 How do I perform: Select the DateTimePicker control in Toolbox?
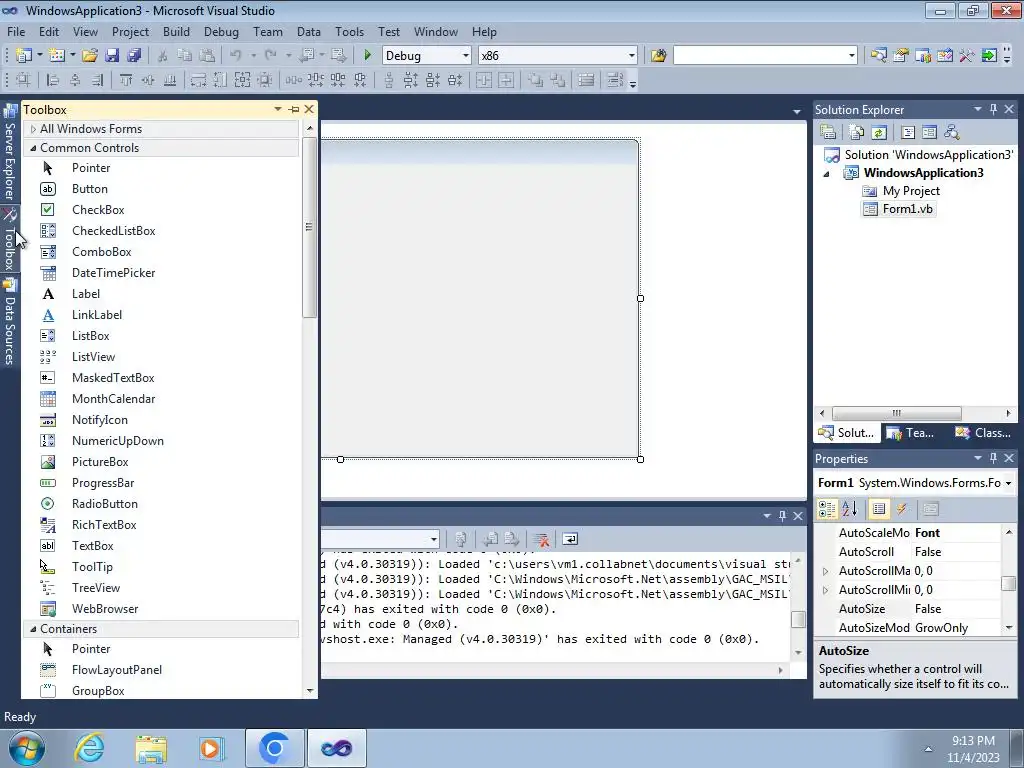[113, 272]
